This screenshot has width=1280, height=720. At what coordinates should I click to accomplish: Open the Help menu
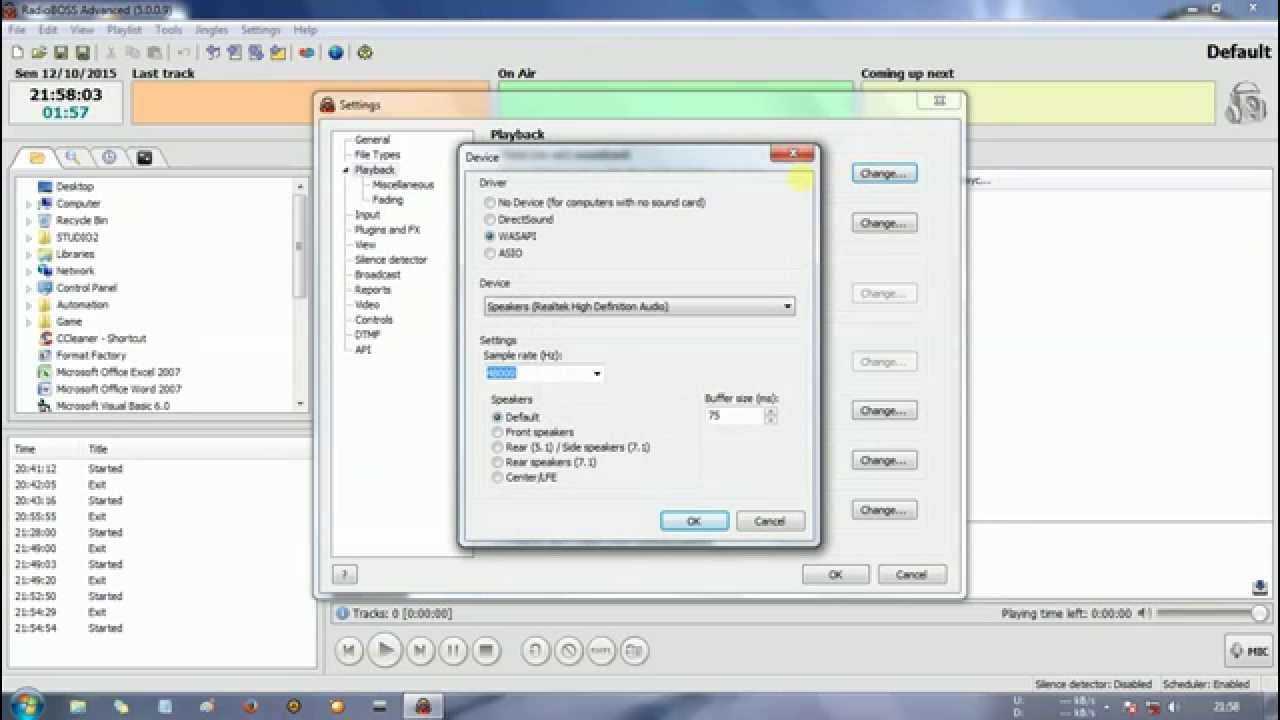(305, 30)
